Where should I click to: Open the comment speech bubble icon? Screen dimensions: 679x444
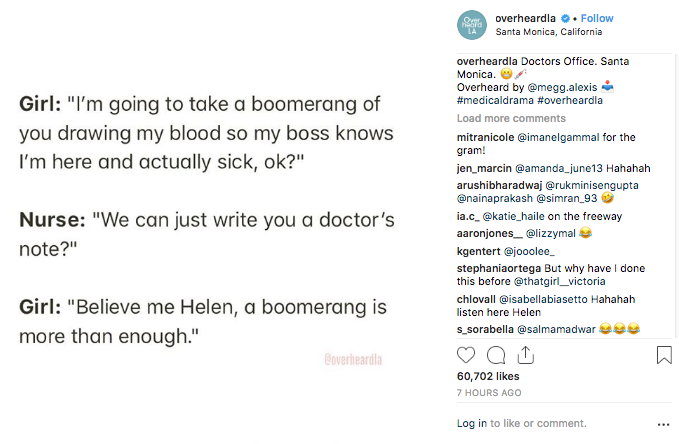(x=496, y=356)
